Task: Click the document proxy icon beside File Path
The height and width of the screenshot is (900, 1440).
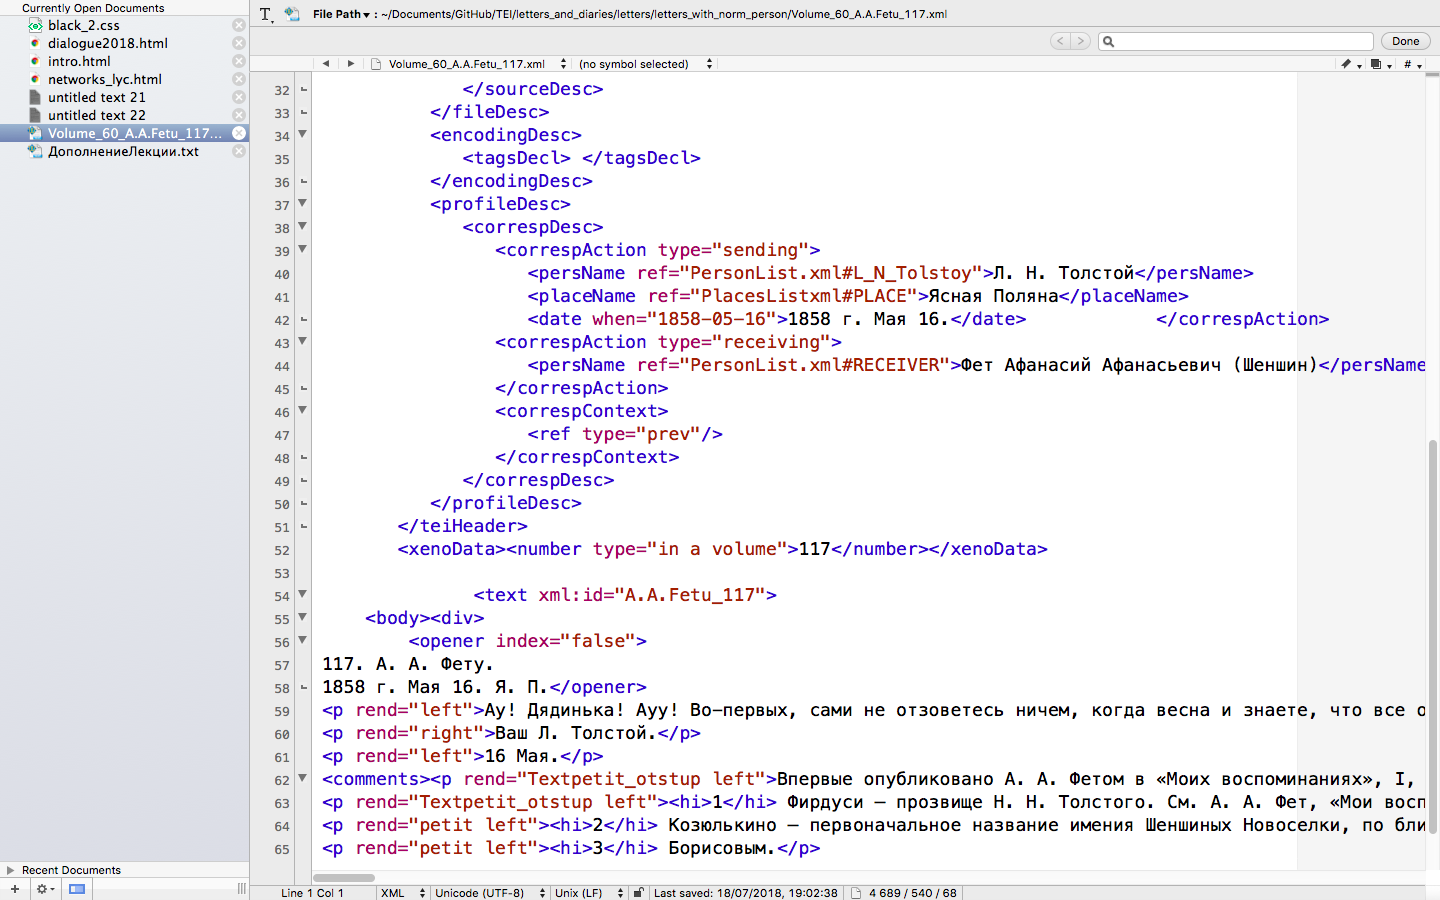Action: tap(292, 14)
